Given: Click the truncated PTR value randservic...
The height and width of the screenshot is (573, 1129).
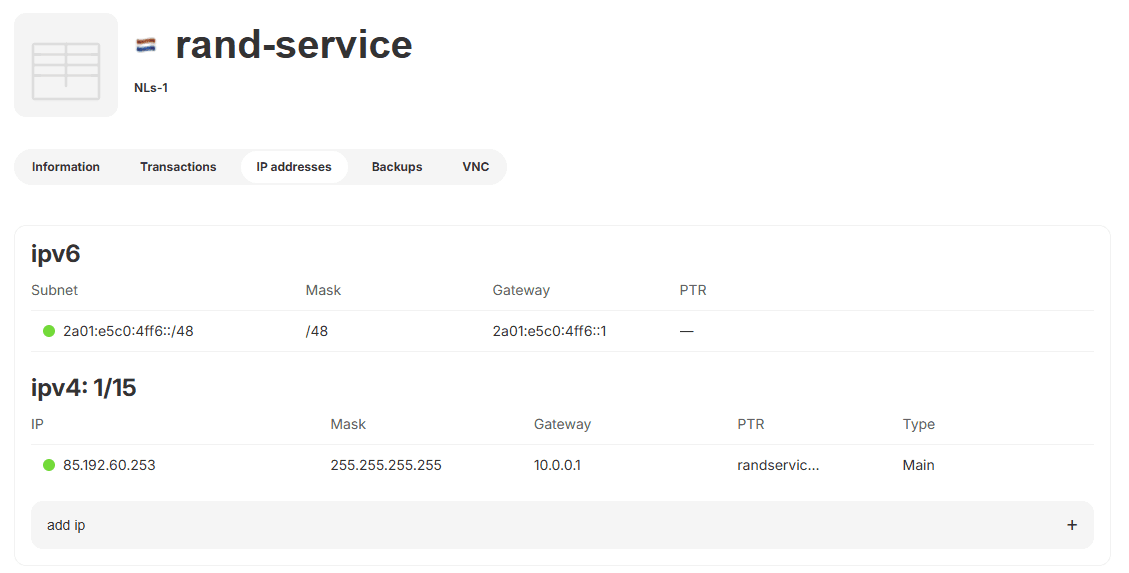Looking at the screenshot, I should pyautogui.click(x=778, y=465).
